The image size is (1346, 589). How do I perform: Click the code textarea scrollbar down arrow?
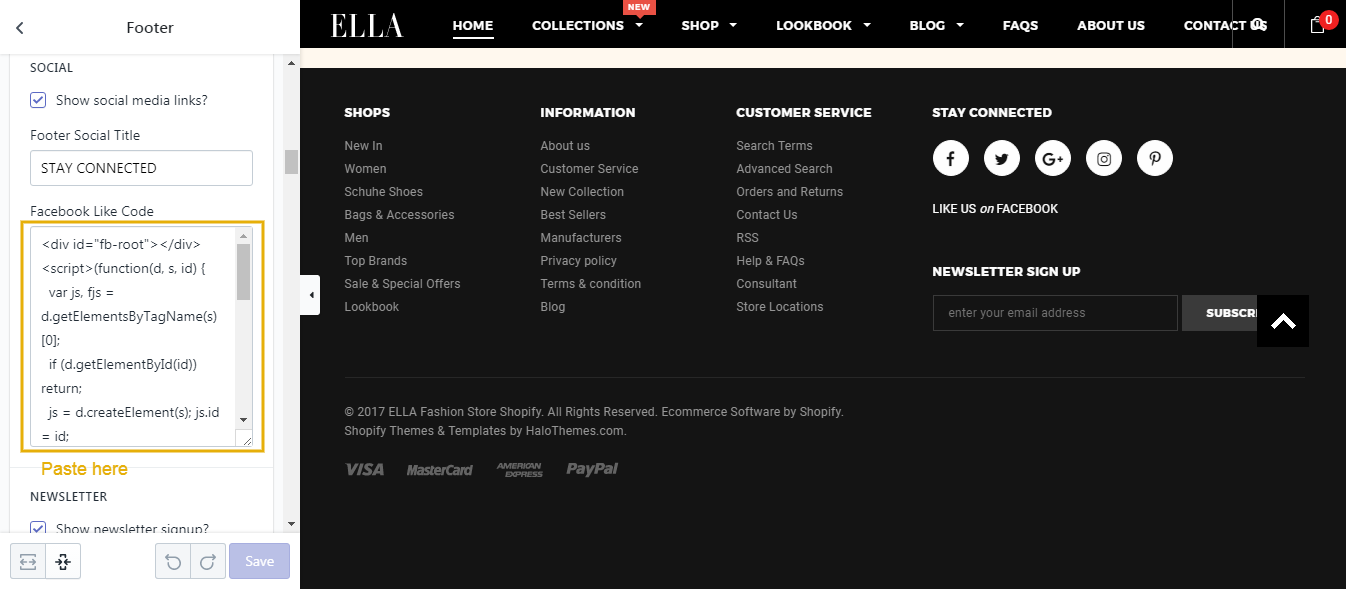coord(243,419)
